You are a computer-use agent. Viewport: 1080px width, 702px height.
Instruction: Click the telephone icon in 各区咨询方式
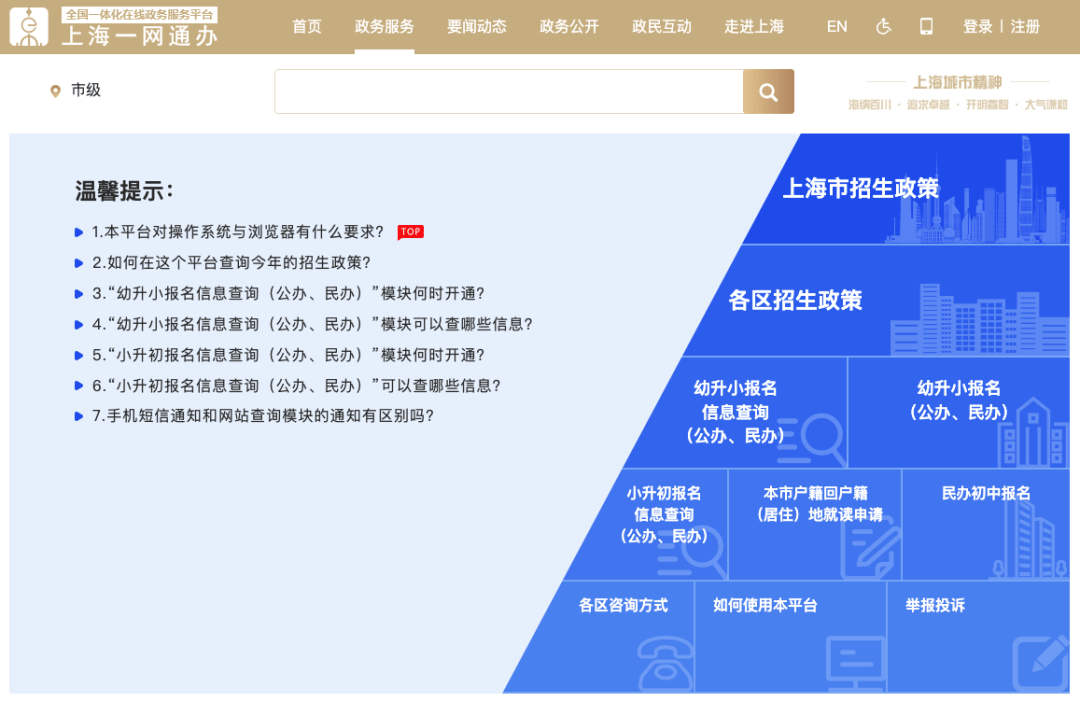coord(665,664)
